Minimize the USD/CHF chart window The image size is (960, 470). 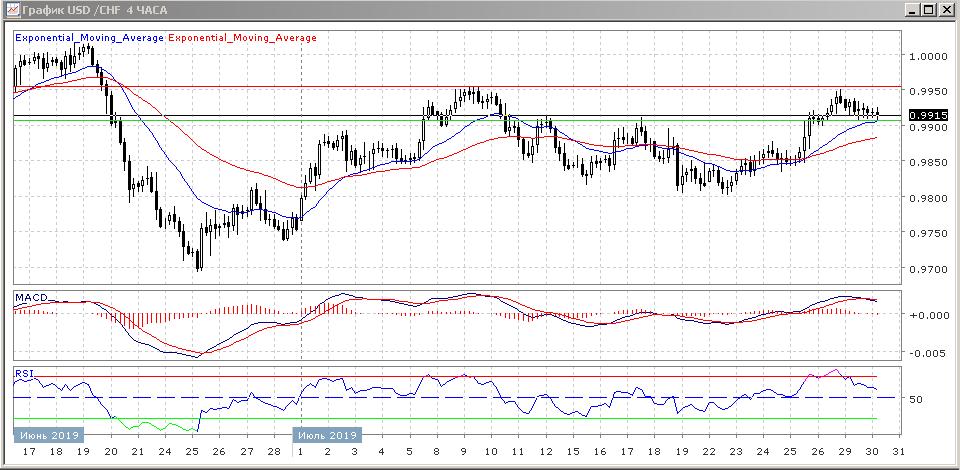906,9
